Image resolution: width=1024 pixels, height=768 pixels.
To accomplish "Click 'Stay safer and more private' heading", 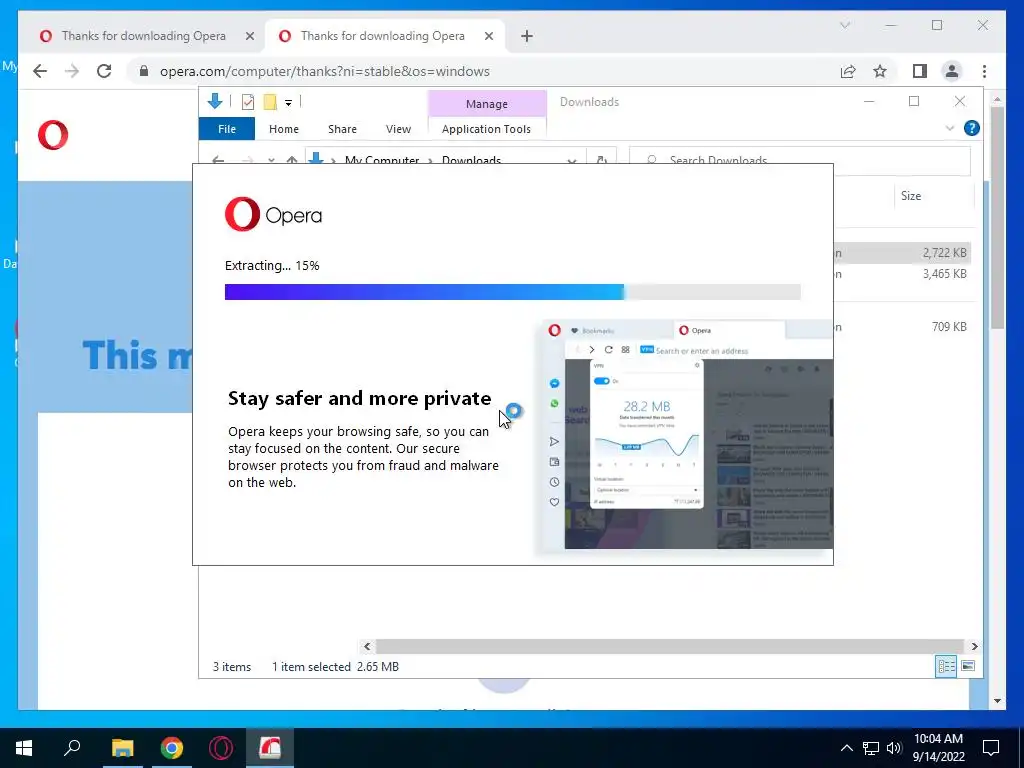I will click(x=359, y=398).
